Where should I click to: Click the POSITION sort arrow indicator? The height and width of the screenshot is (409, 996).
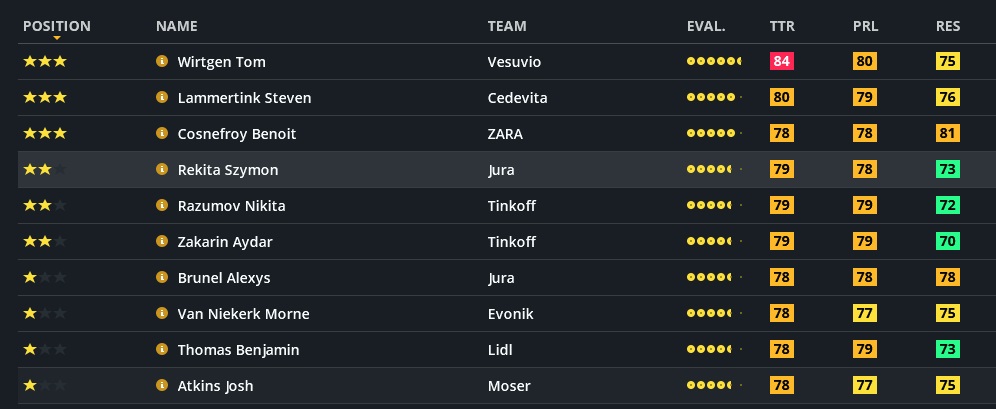click(57, 38)
